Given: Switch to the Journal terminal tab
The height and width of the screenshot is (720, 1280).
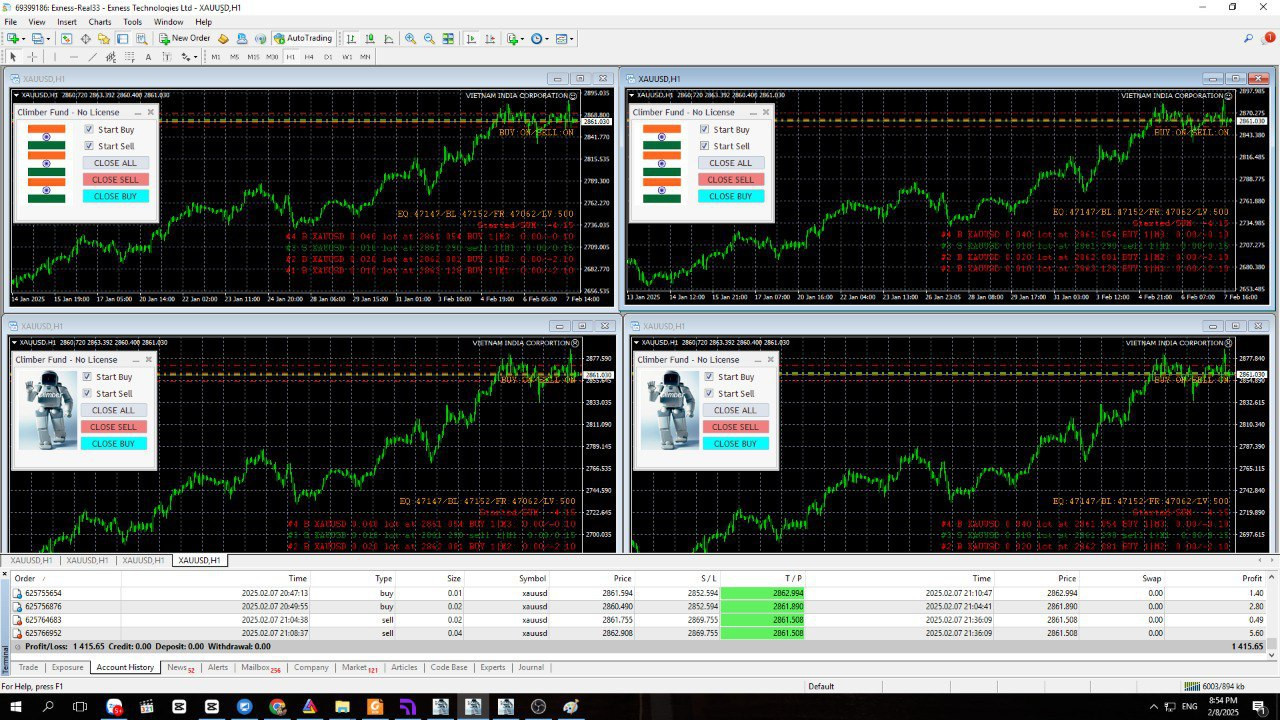Looking at the screenshot, I should [530, 667].
